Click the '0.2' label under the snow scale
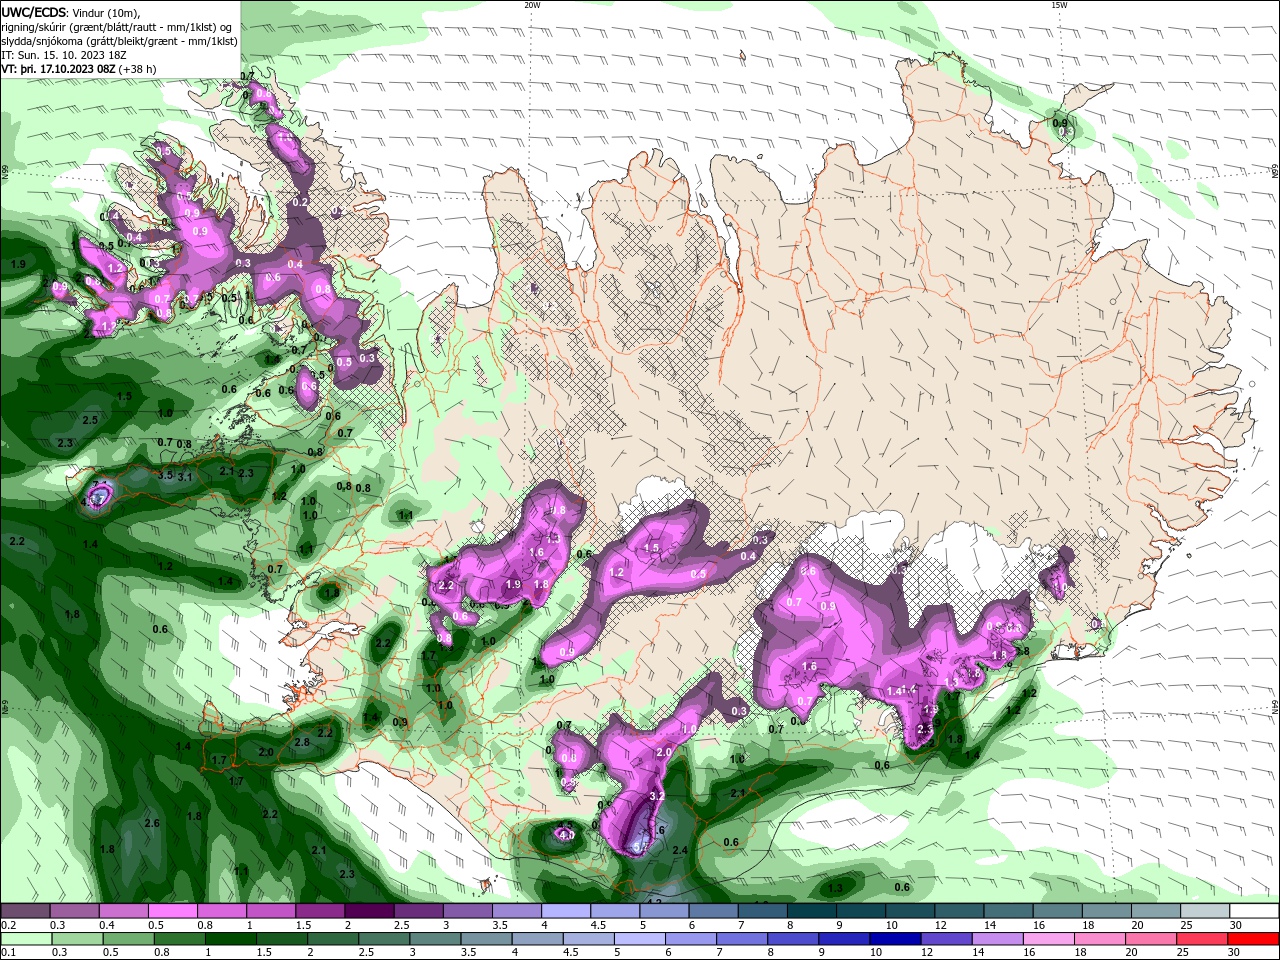 point(9,925)
